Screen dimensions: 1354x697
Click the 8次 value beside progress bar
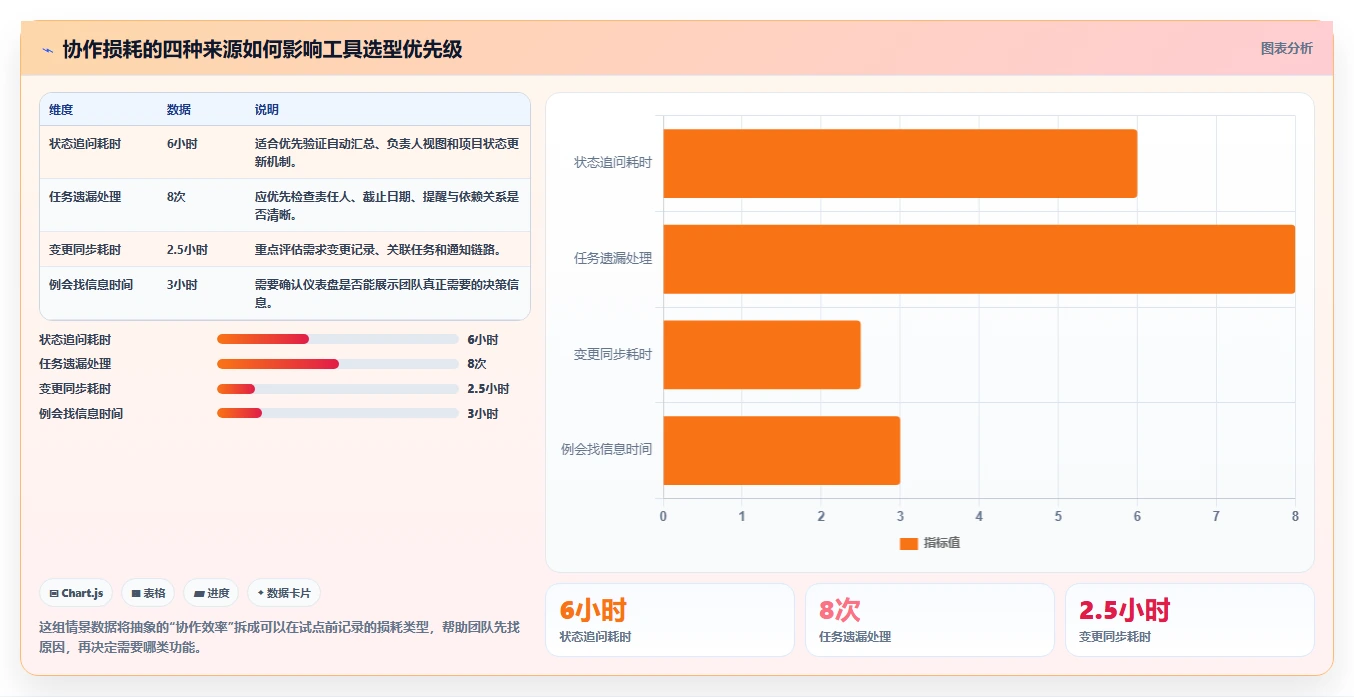[476, 364]
